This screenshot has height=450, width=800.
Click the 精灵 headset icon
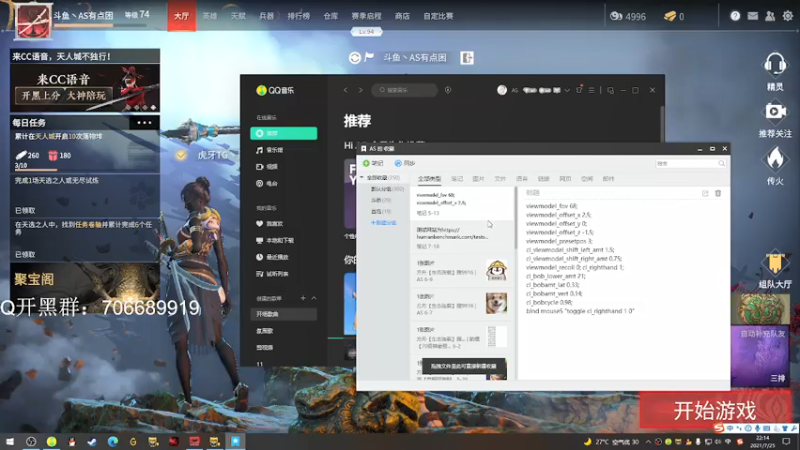pyautogui.click(x=775, y=65)
